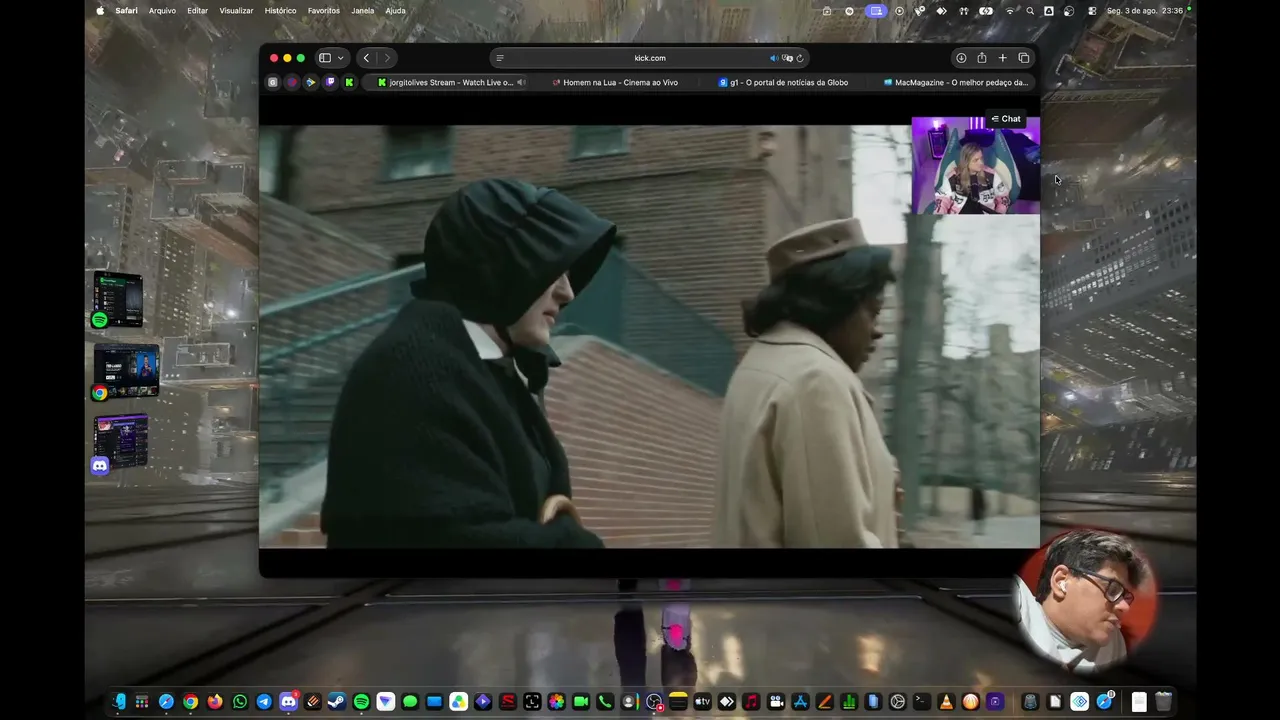This screenshot has height=720, width=1280.
Task: Open the Safari Share button
Action: [x=982, y=58]
